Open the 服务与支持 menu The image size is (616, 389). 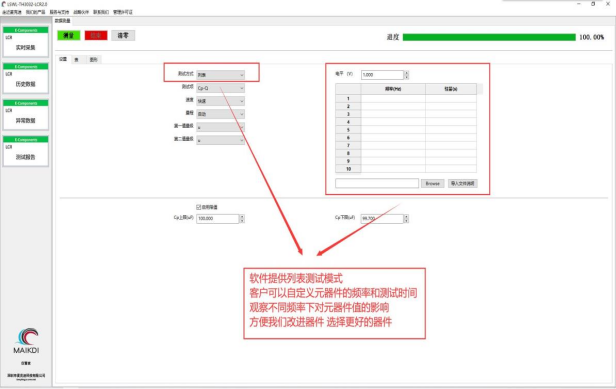point(59,12)
